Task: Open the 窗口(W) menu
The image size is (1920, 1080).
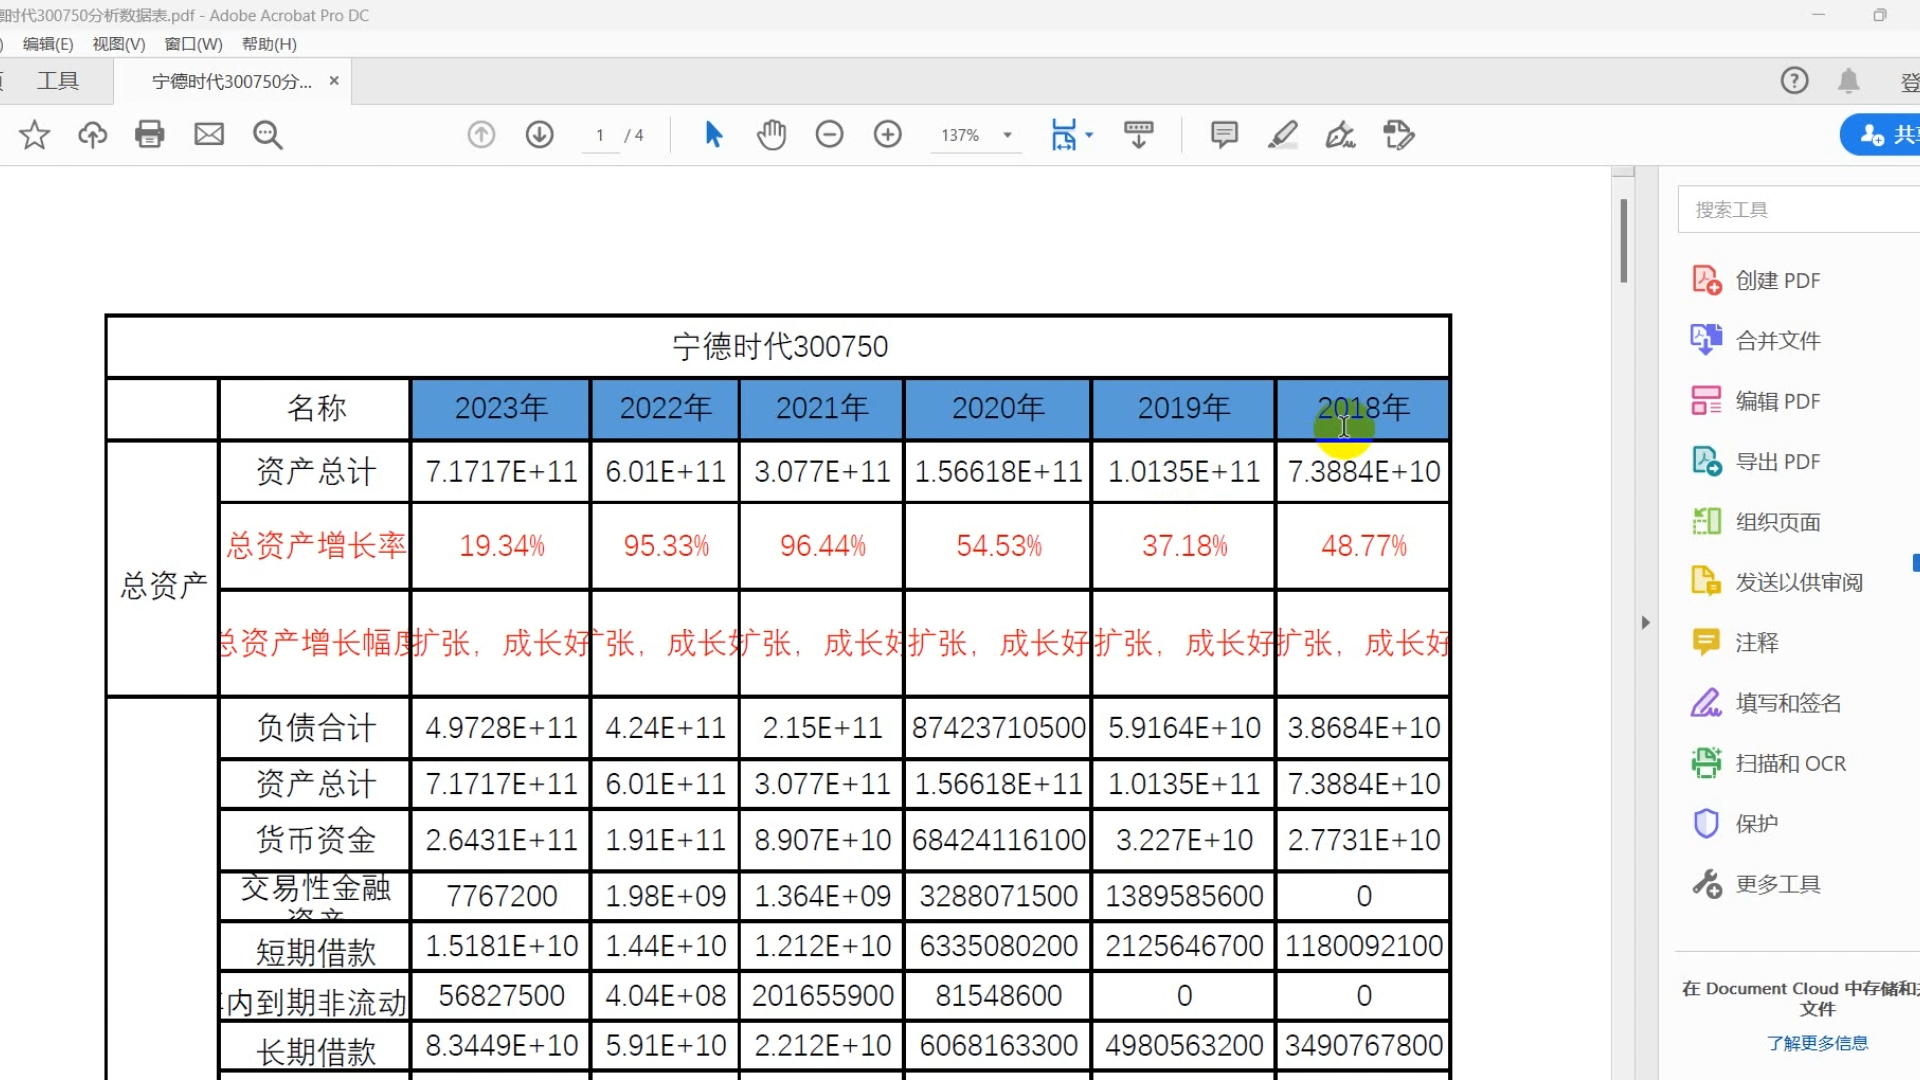Action: click(x=193, y=44)
